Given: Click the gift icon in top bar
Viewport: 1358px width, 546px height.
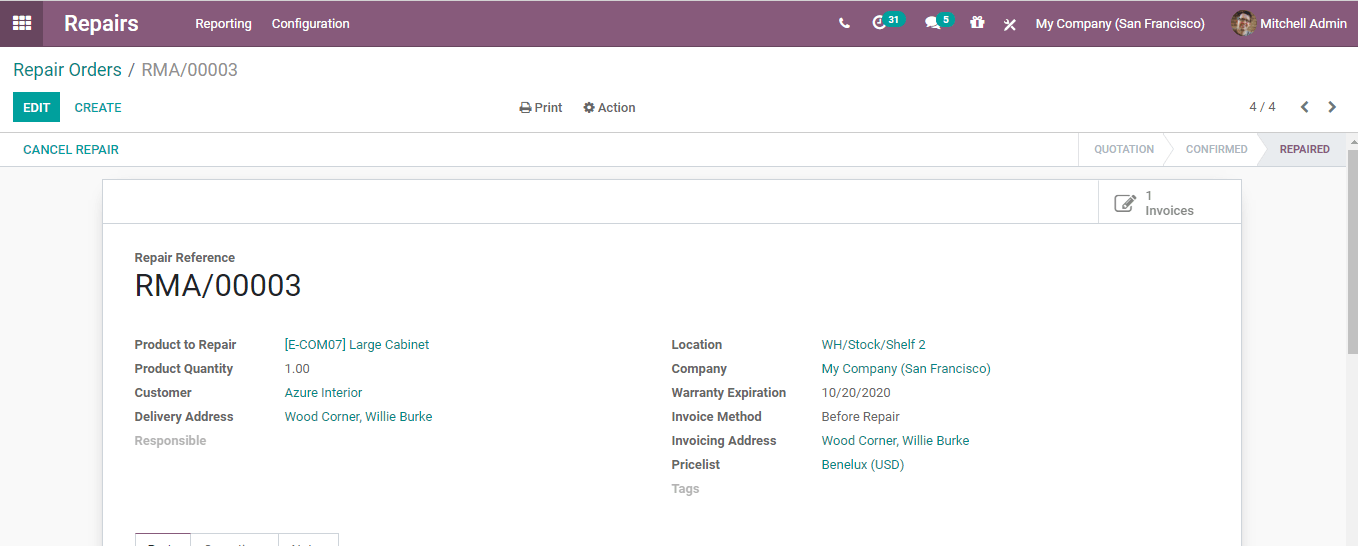Looking at the screenshot, I should [x=977, y=22].
